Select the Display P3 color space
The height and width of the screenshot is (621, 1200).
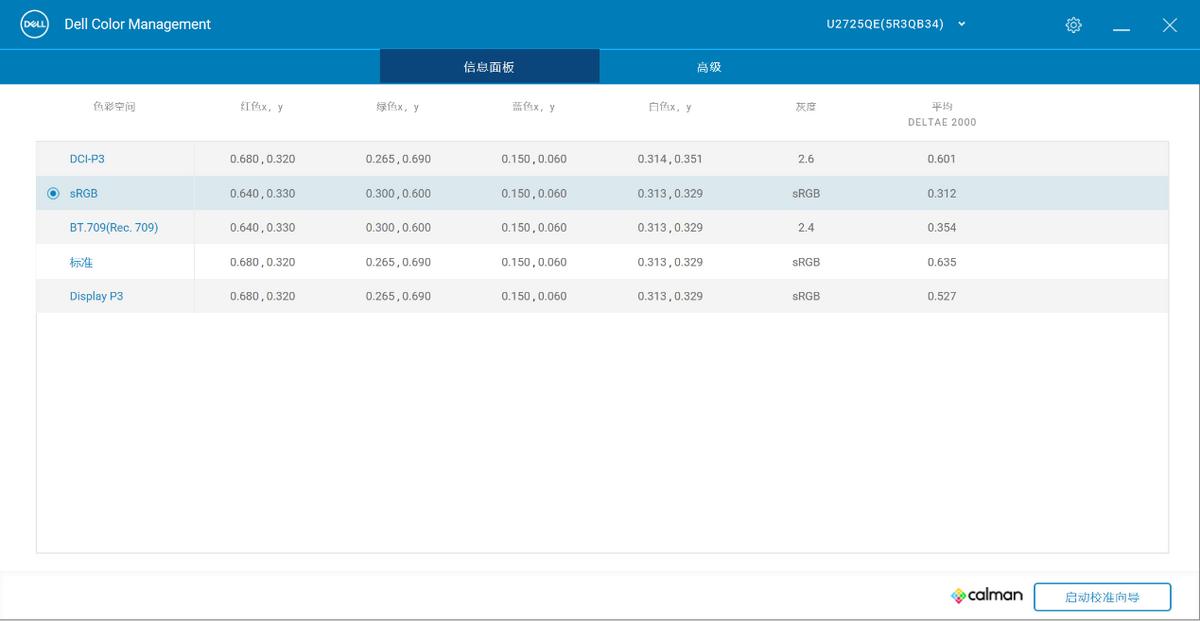[x=96, y=296]
